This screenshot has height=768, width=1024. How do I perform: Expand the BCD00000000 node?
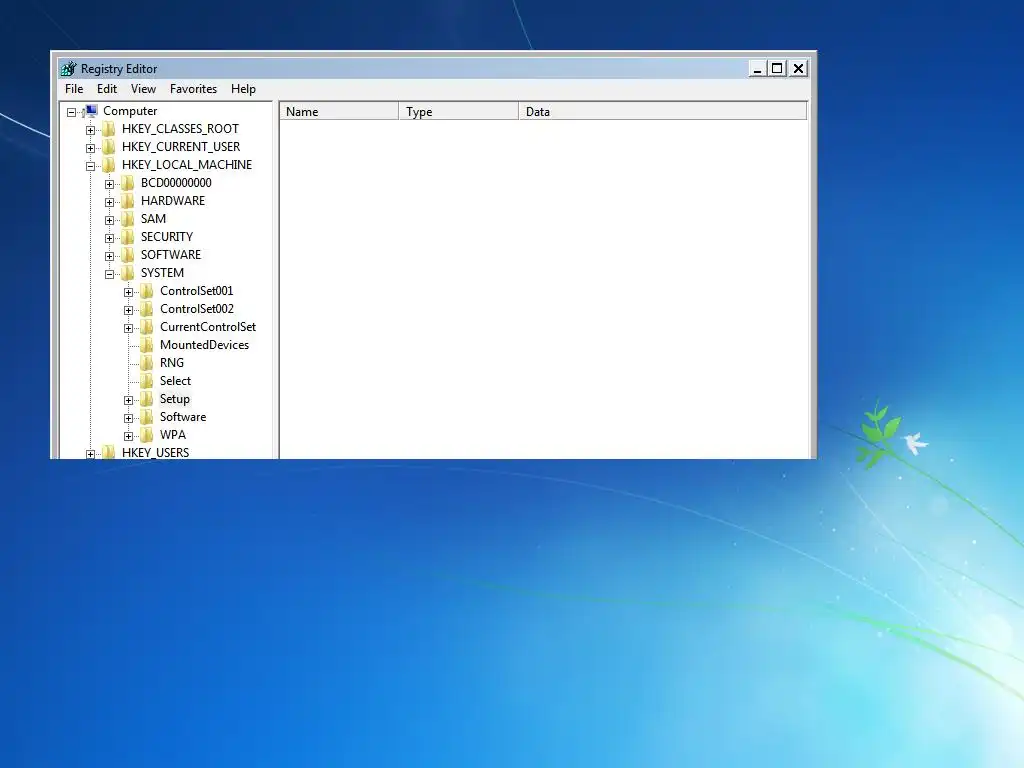click(109, 184)
